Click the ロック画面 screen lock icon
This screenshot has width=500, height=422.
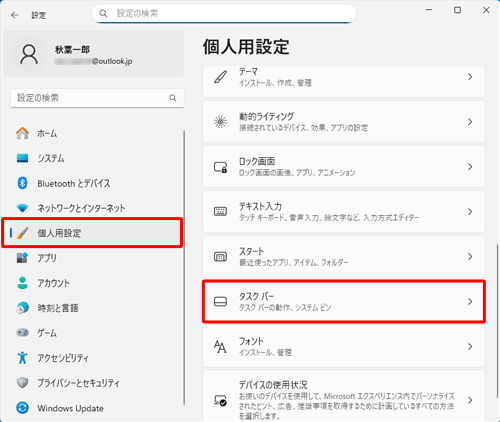(x=220, y=167)
